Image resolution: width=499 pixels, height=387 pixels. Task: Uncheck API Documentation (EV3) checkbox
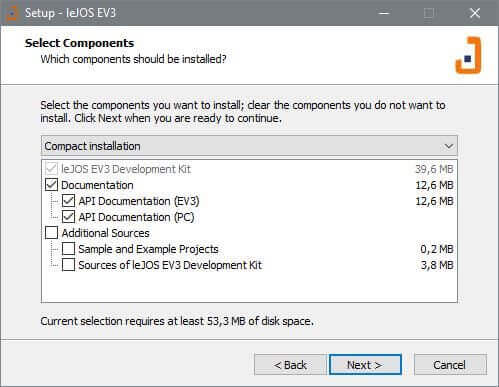click(68, 201)
